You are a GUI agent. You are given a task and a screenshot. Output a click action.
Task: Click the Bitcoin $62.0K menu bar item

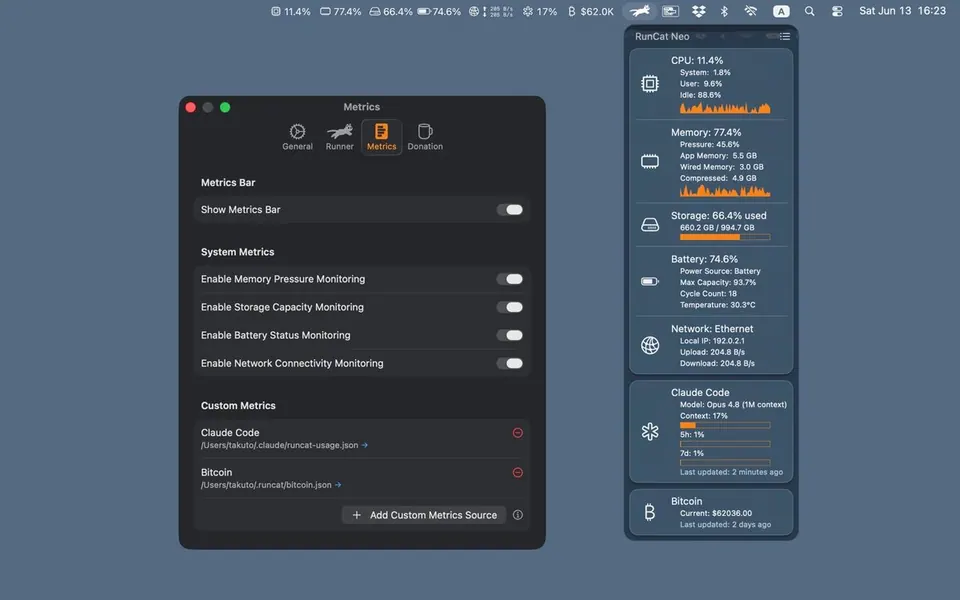(x=591, y=11)
